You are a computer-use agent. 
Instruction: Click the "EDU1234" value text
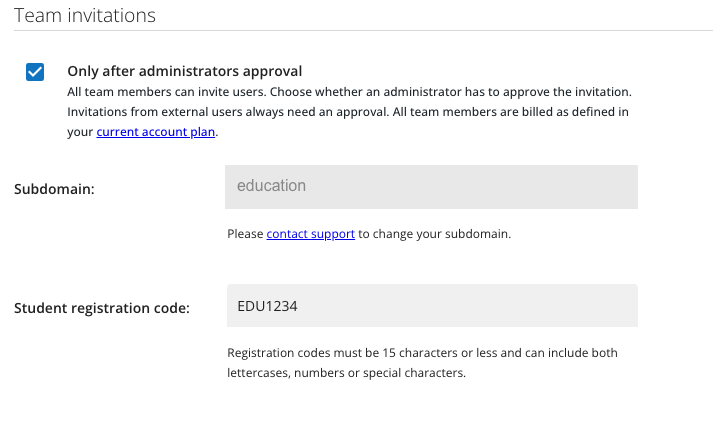point(267,306)
